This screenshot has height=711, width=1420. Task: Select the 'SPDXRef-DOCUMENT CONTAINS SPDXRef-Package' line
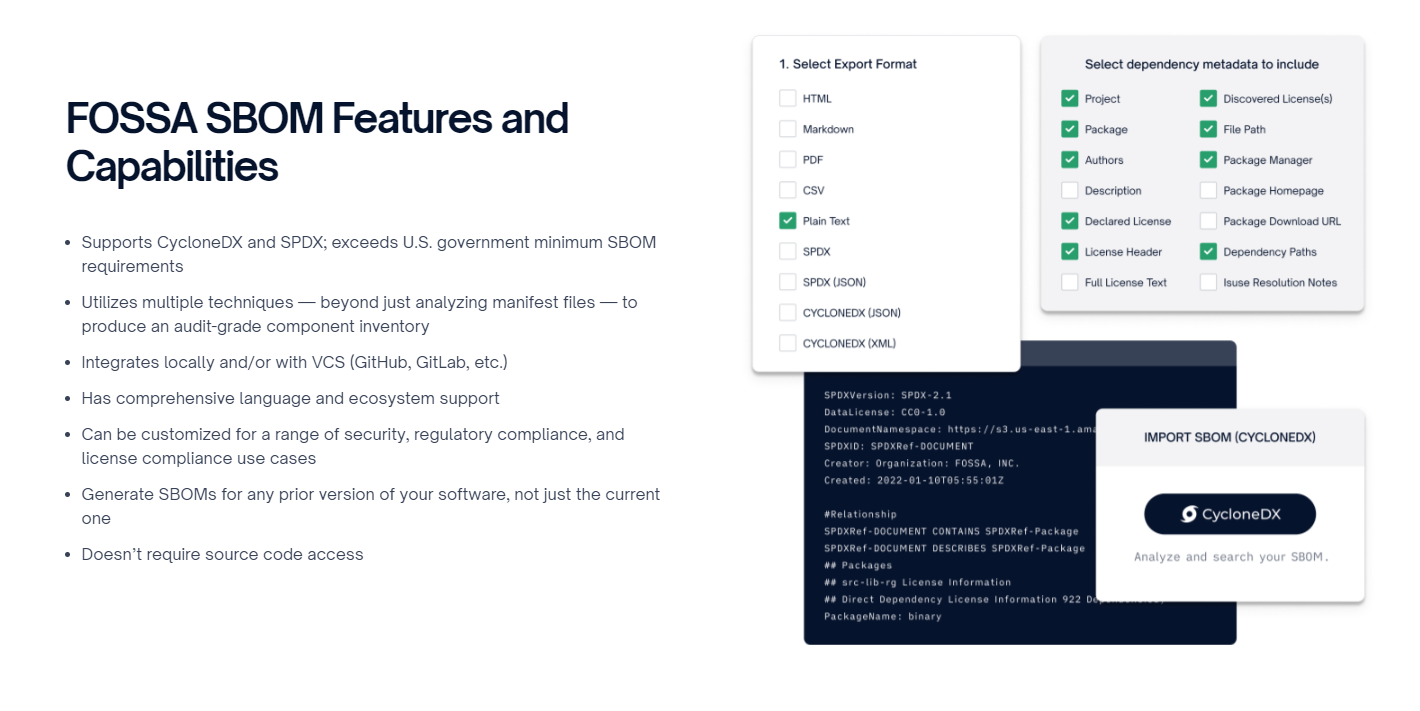point(951,531)
